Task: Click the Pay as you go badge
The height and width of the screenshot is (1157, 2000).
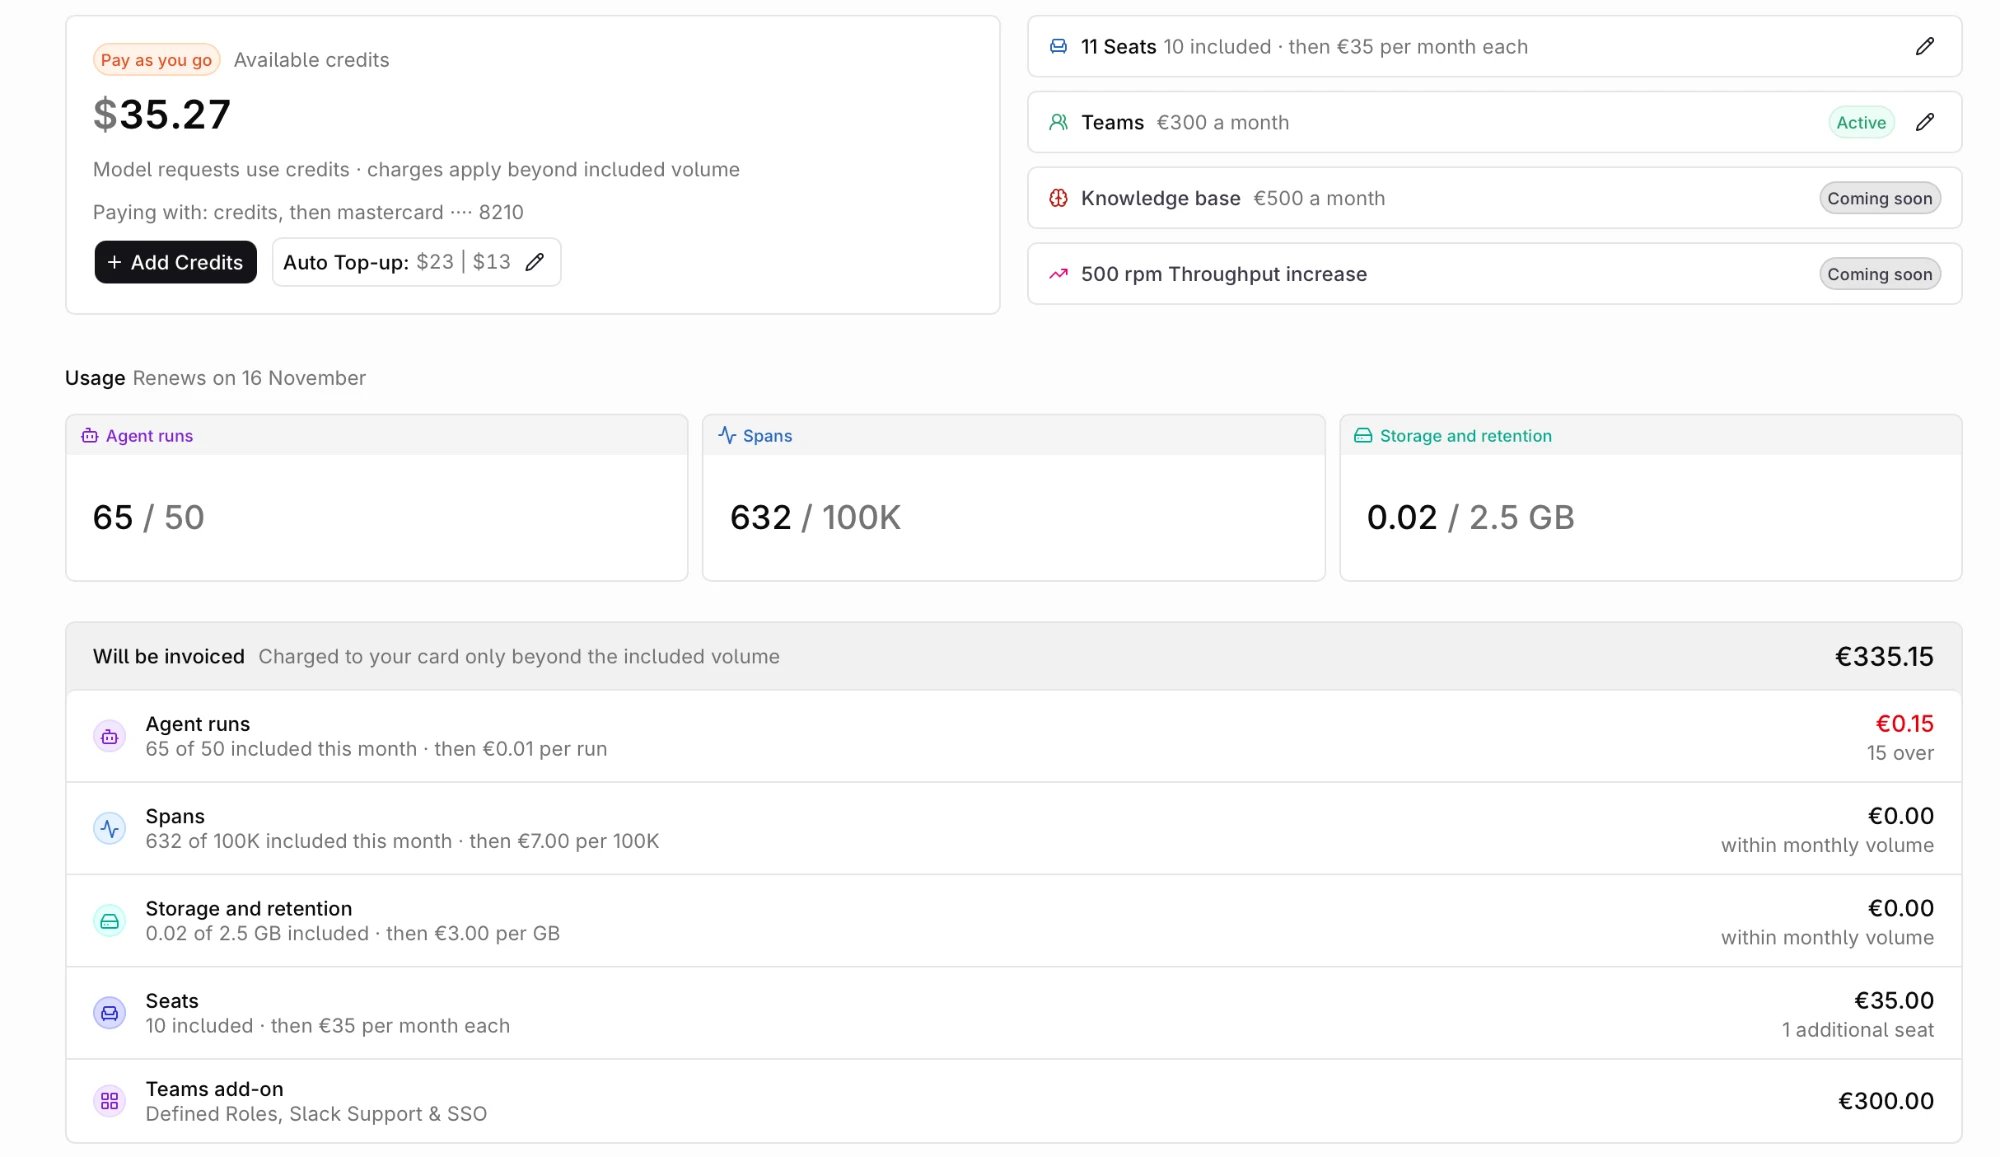Action: pos(156,60)
